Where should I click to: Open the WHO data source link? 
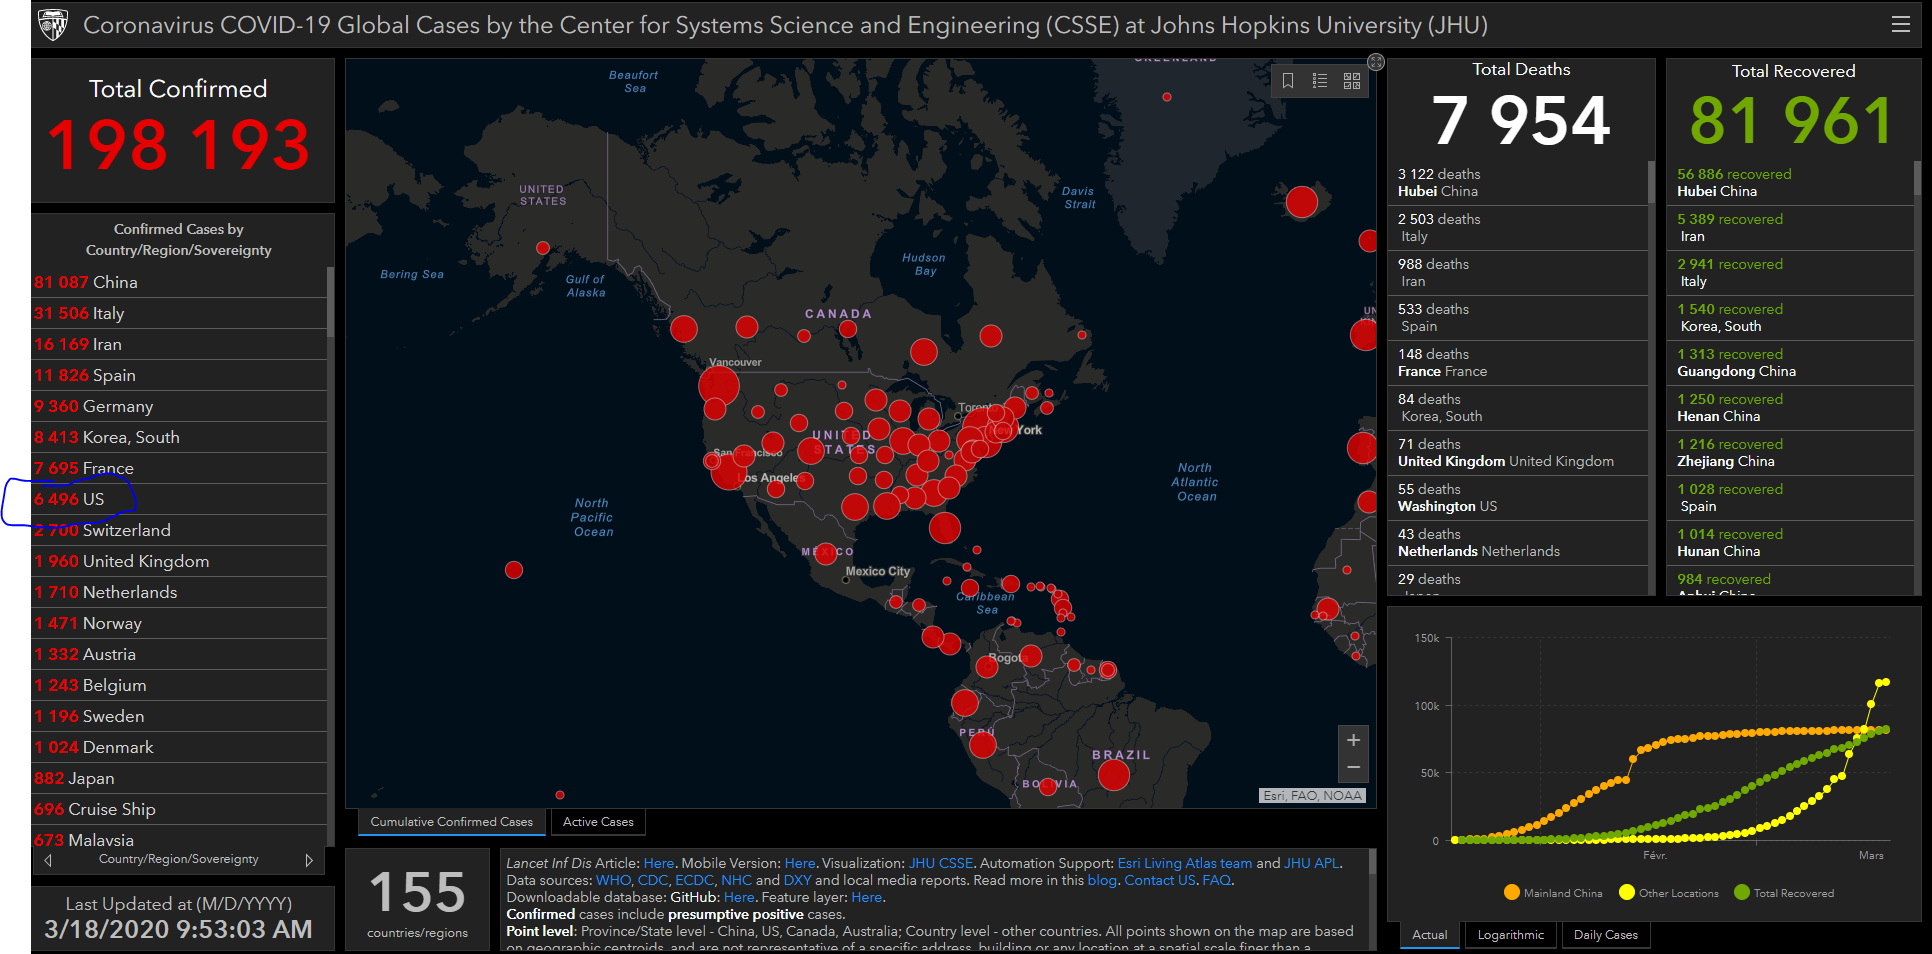point(613,880)
